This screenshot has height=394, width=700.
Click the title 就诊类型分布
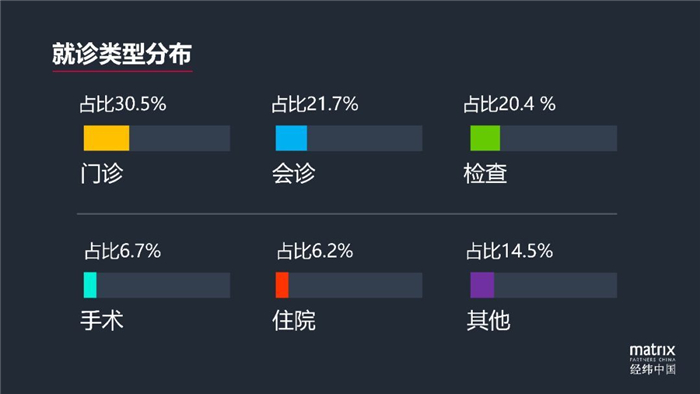click(x=122, y=54)
